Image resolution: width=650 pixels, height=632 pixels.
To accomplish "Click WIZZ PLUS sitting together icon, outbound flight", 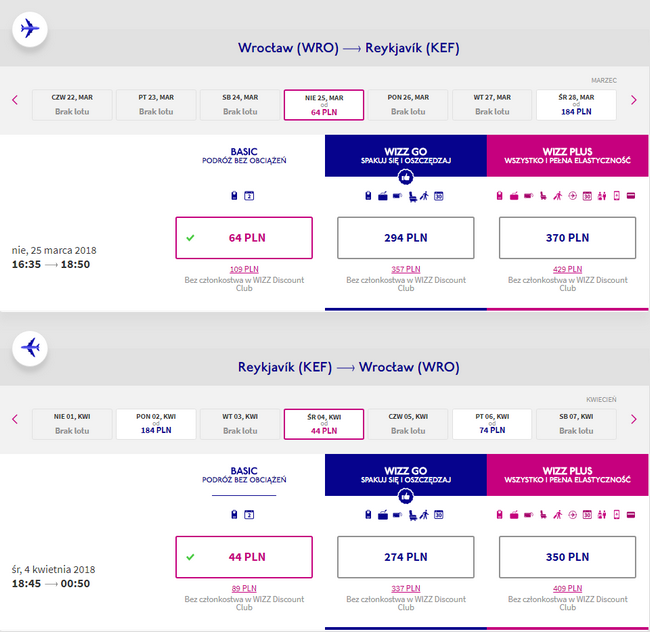I will pos(602,196).
